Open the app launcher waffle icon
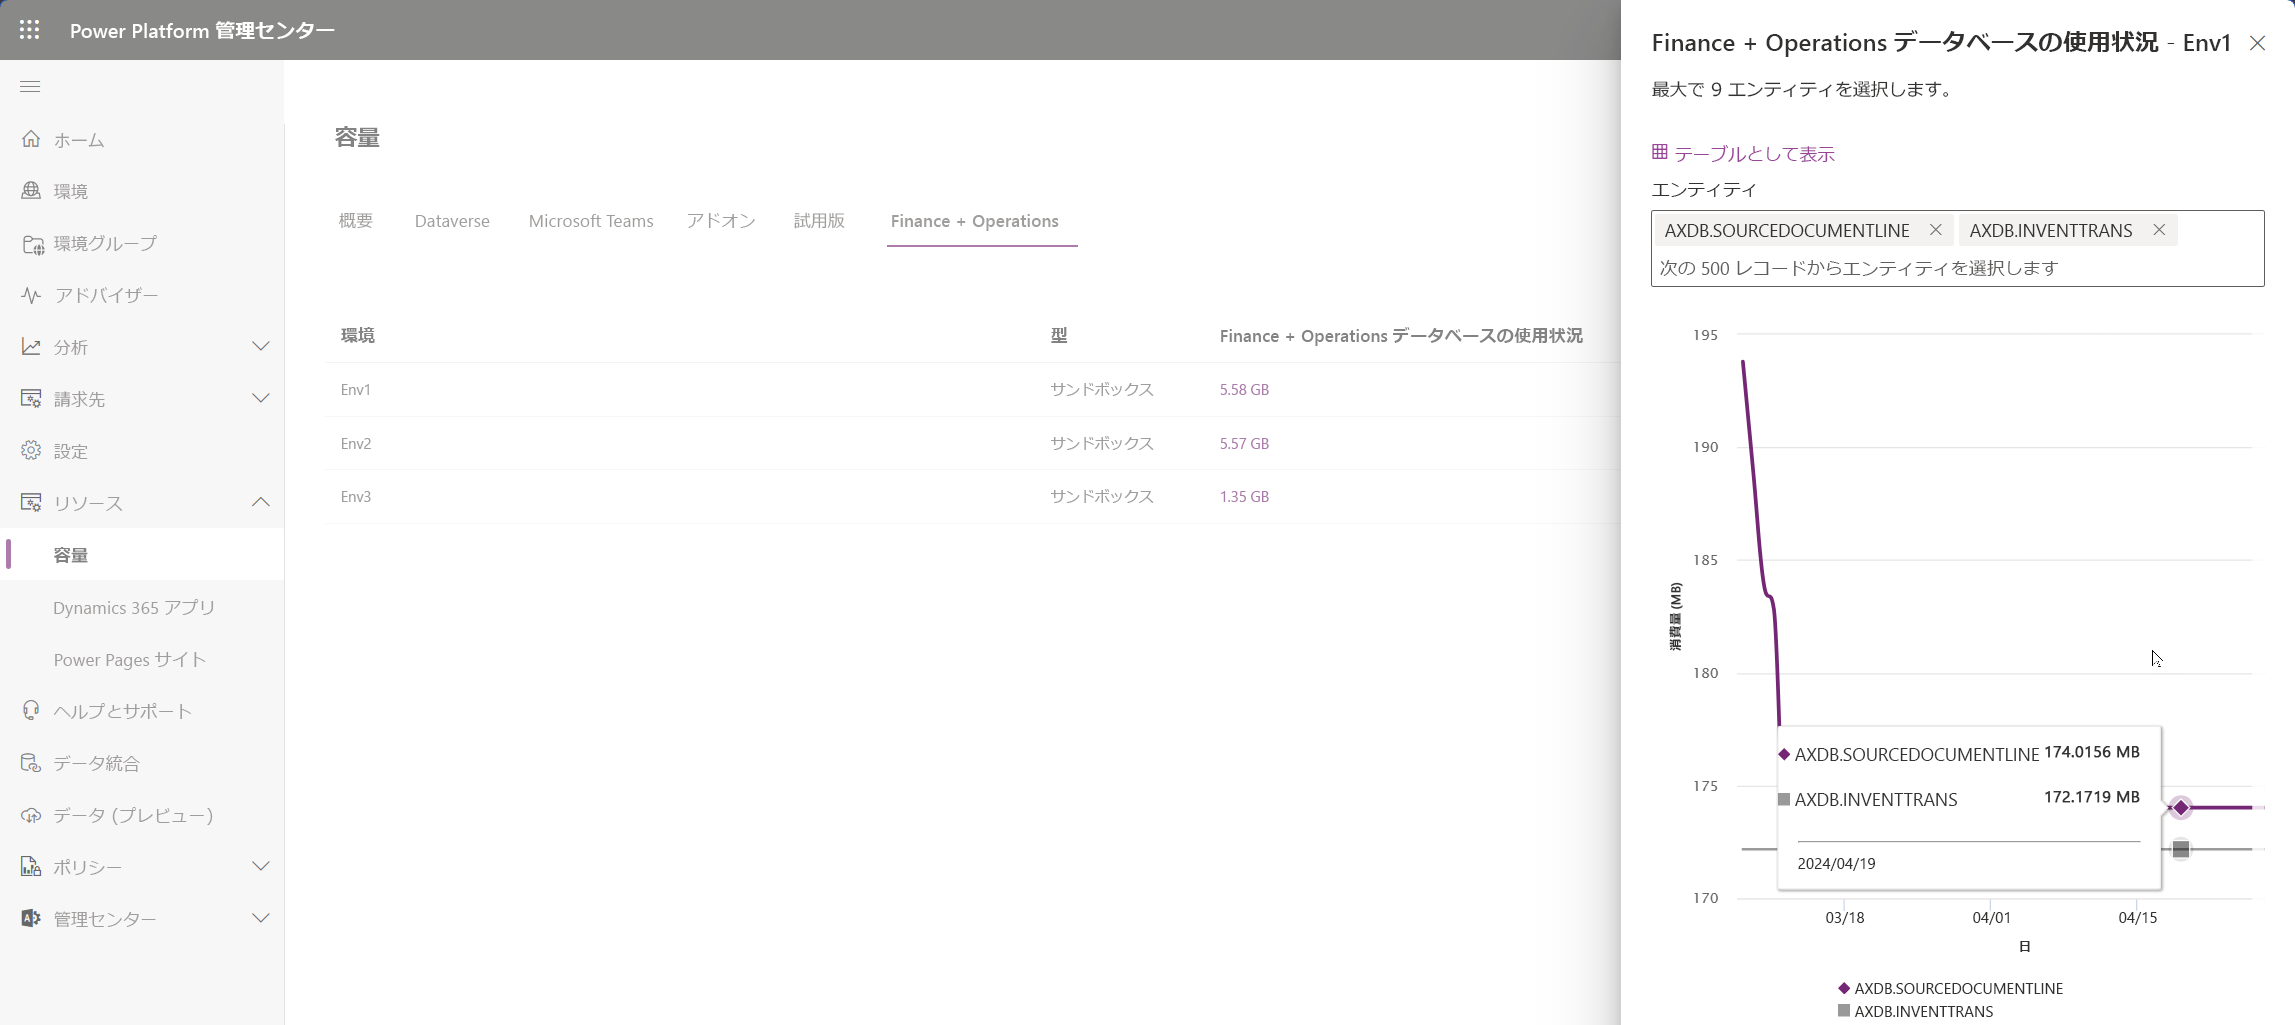2295x1025 pixels. [x=30, y=30]
